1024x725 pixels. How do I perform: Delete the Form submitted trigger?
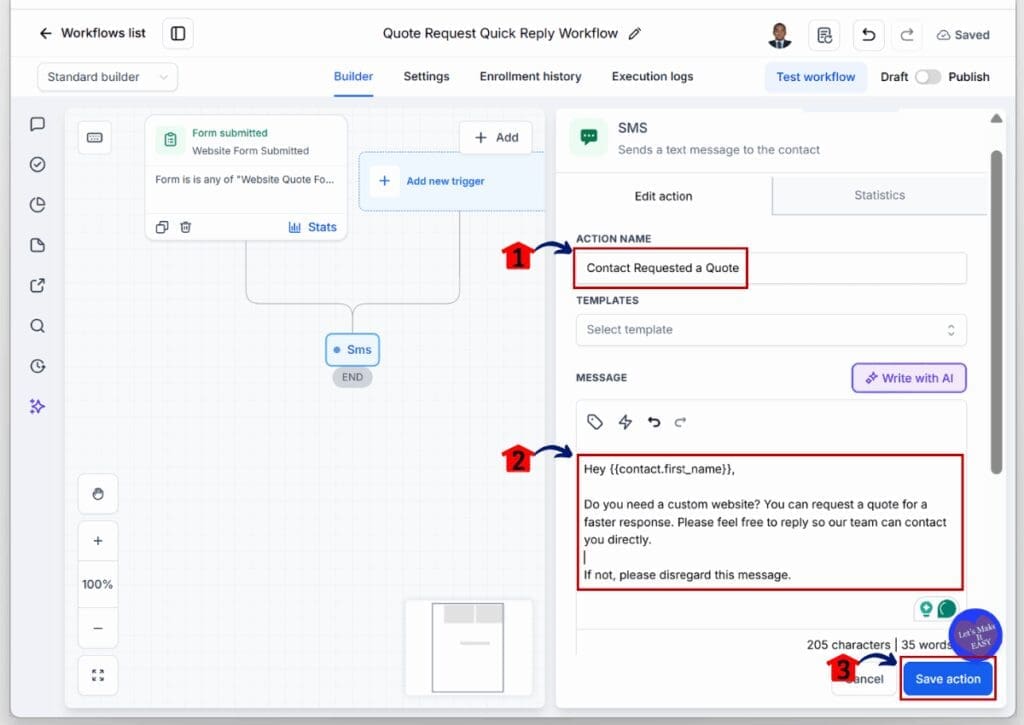pos(185,227)
